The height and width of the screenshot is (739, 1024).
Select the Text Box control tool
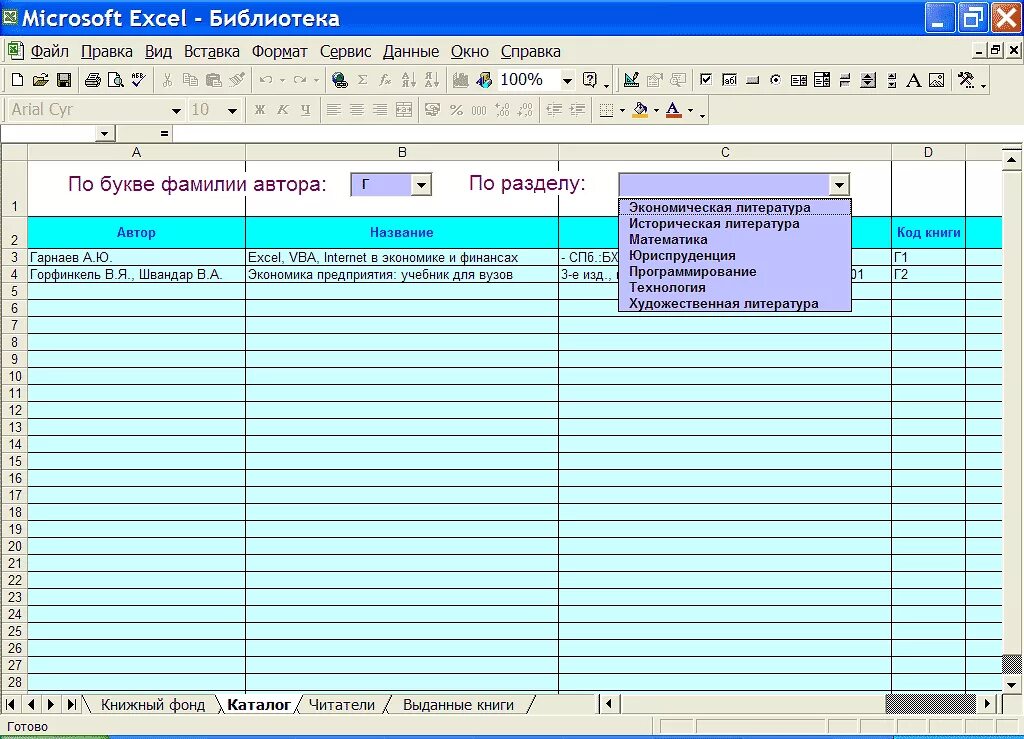[729, 80]
